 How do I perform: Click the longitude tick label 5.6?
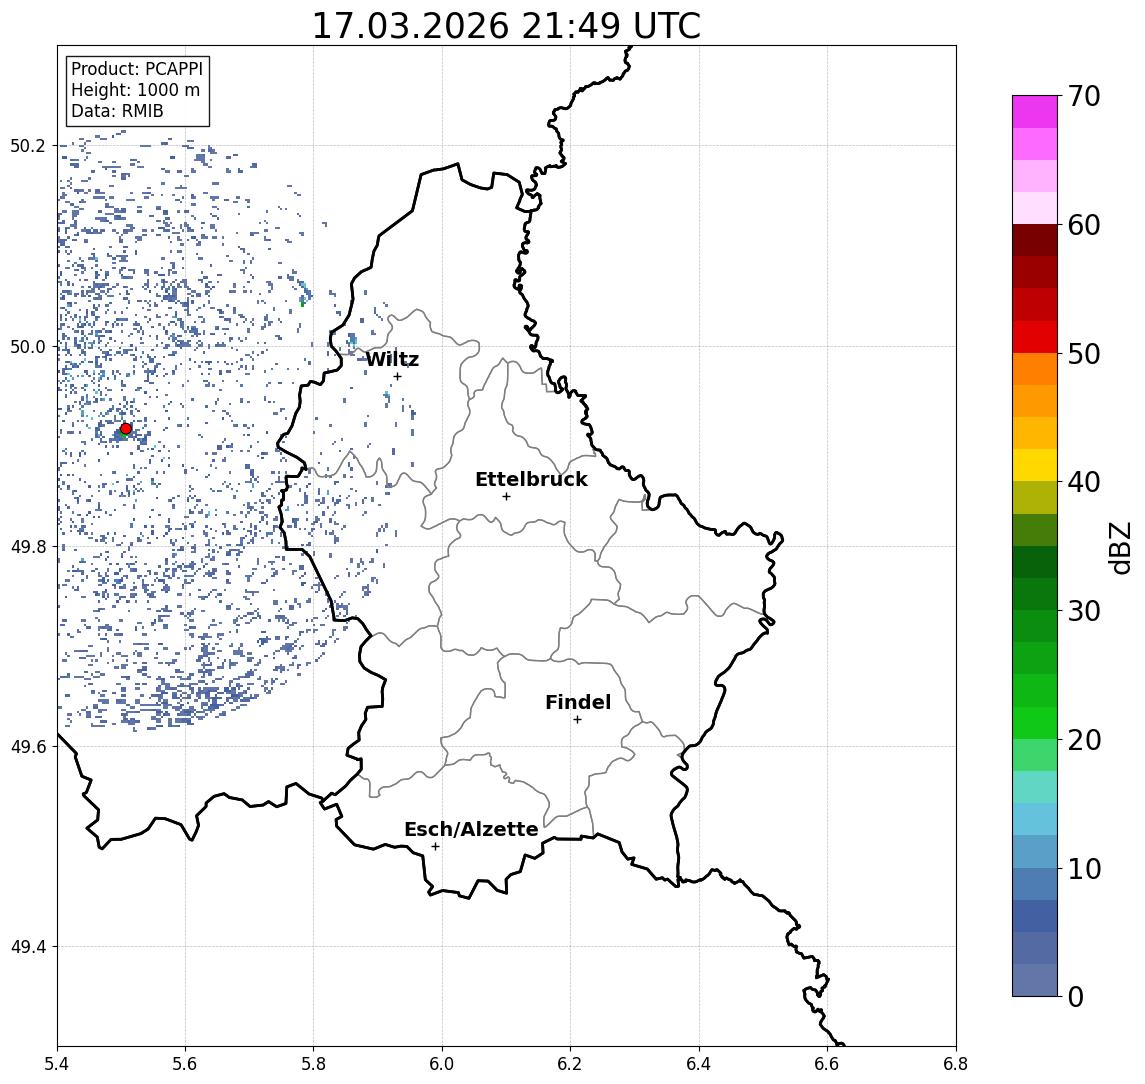point(185,1064)
